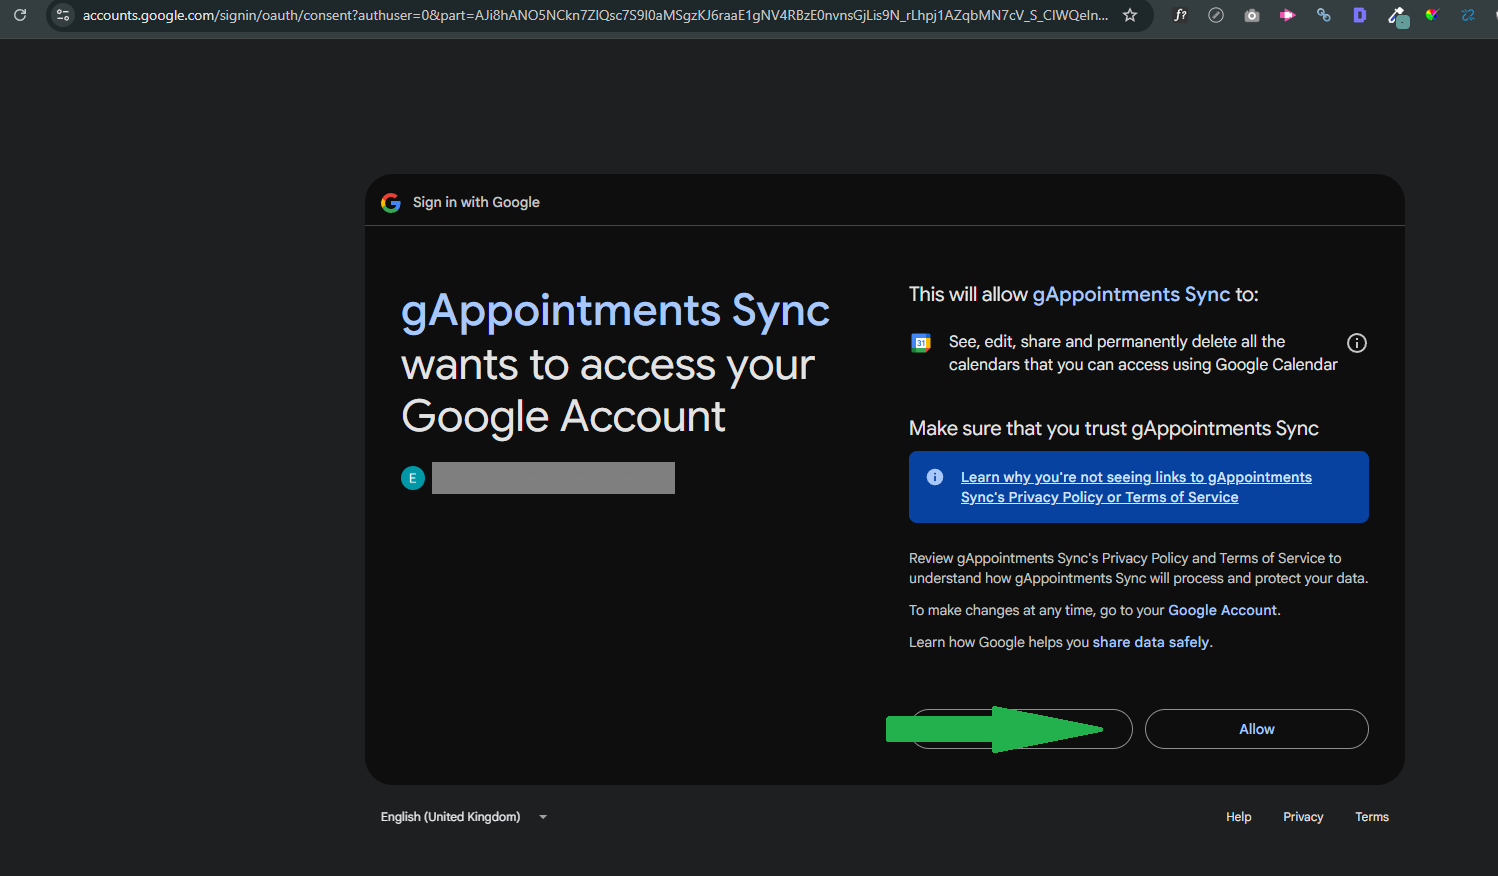Click the account avatar E
1498x876 pixels.
pos(413,478)
